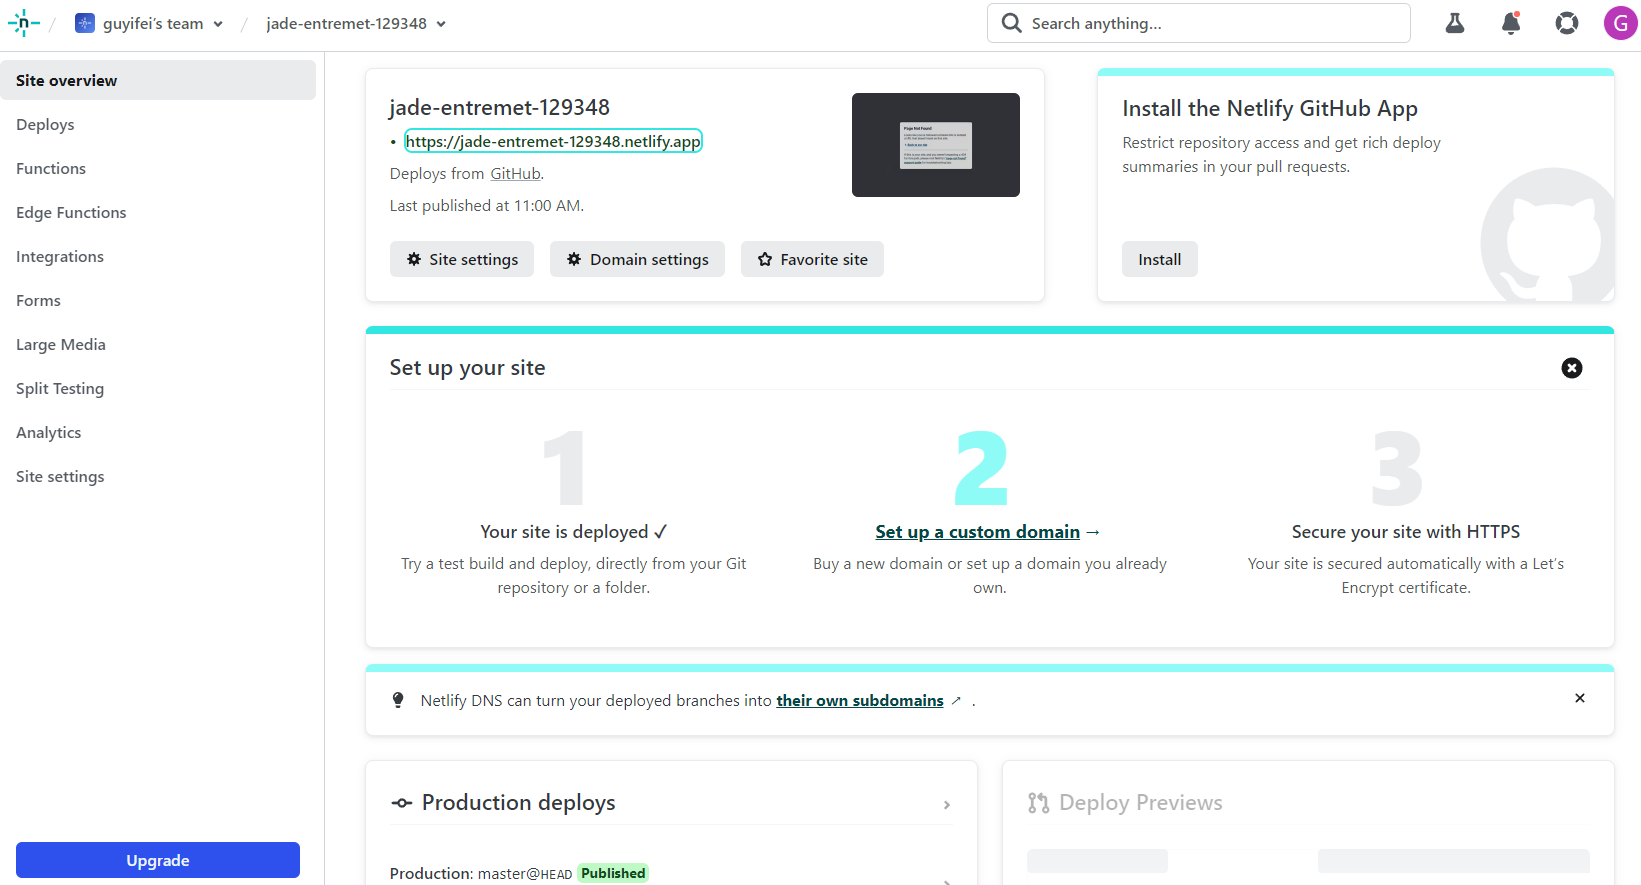Viewport: 1641px width, 885px height.
Task: Follow the GitHub deploys link
Action: click(515, 173)
